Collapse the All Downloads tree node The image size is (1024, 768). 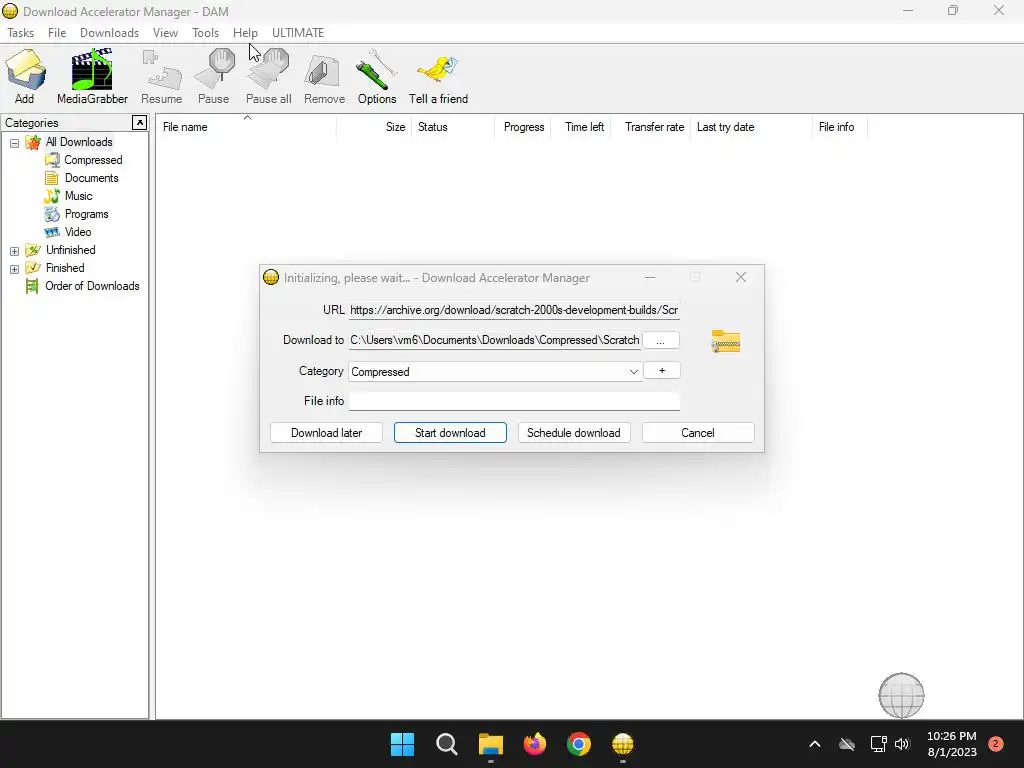point(14,143)
